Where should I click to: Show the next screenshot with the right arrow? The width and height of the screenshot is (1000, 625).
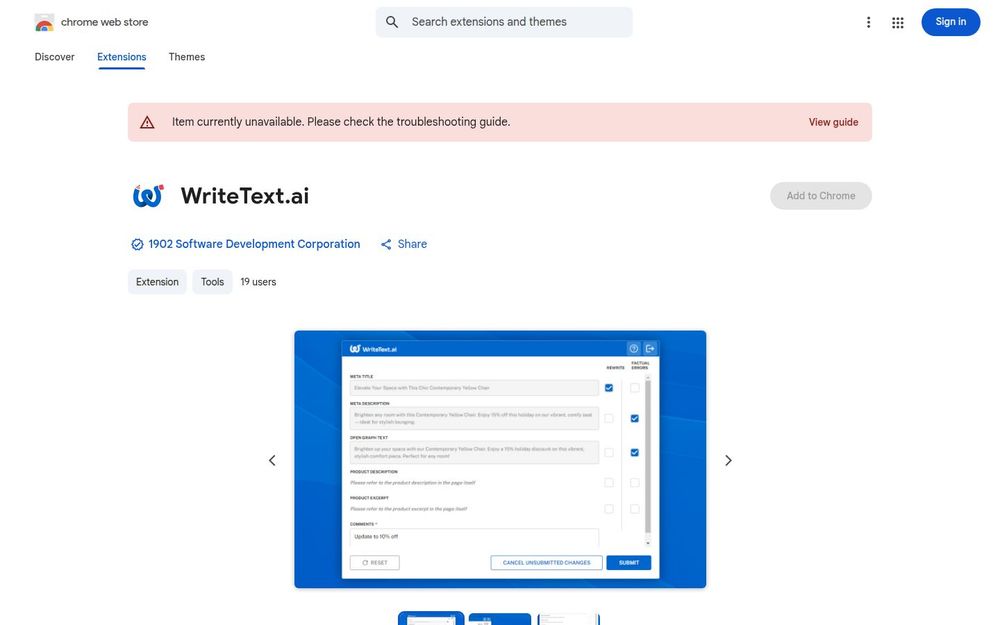[728, 460]
